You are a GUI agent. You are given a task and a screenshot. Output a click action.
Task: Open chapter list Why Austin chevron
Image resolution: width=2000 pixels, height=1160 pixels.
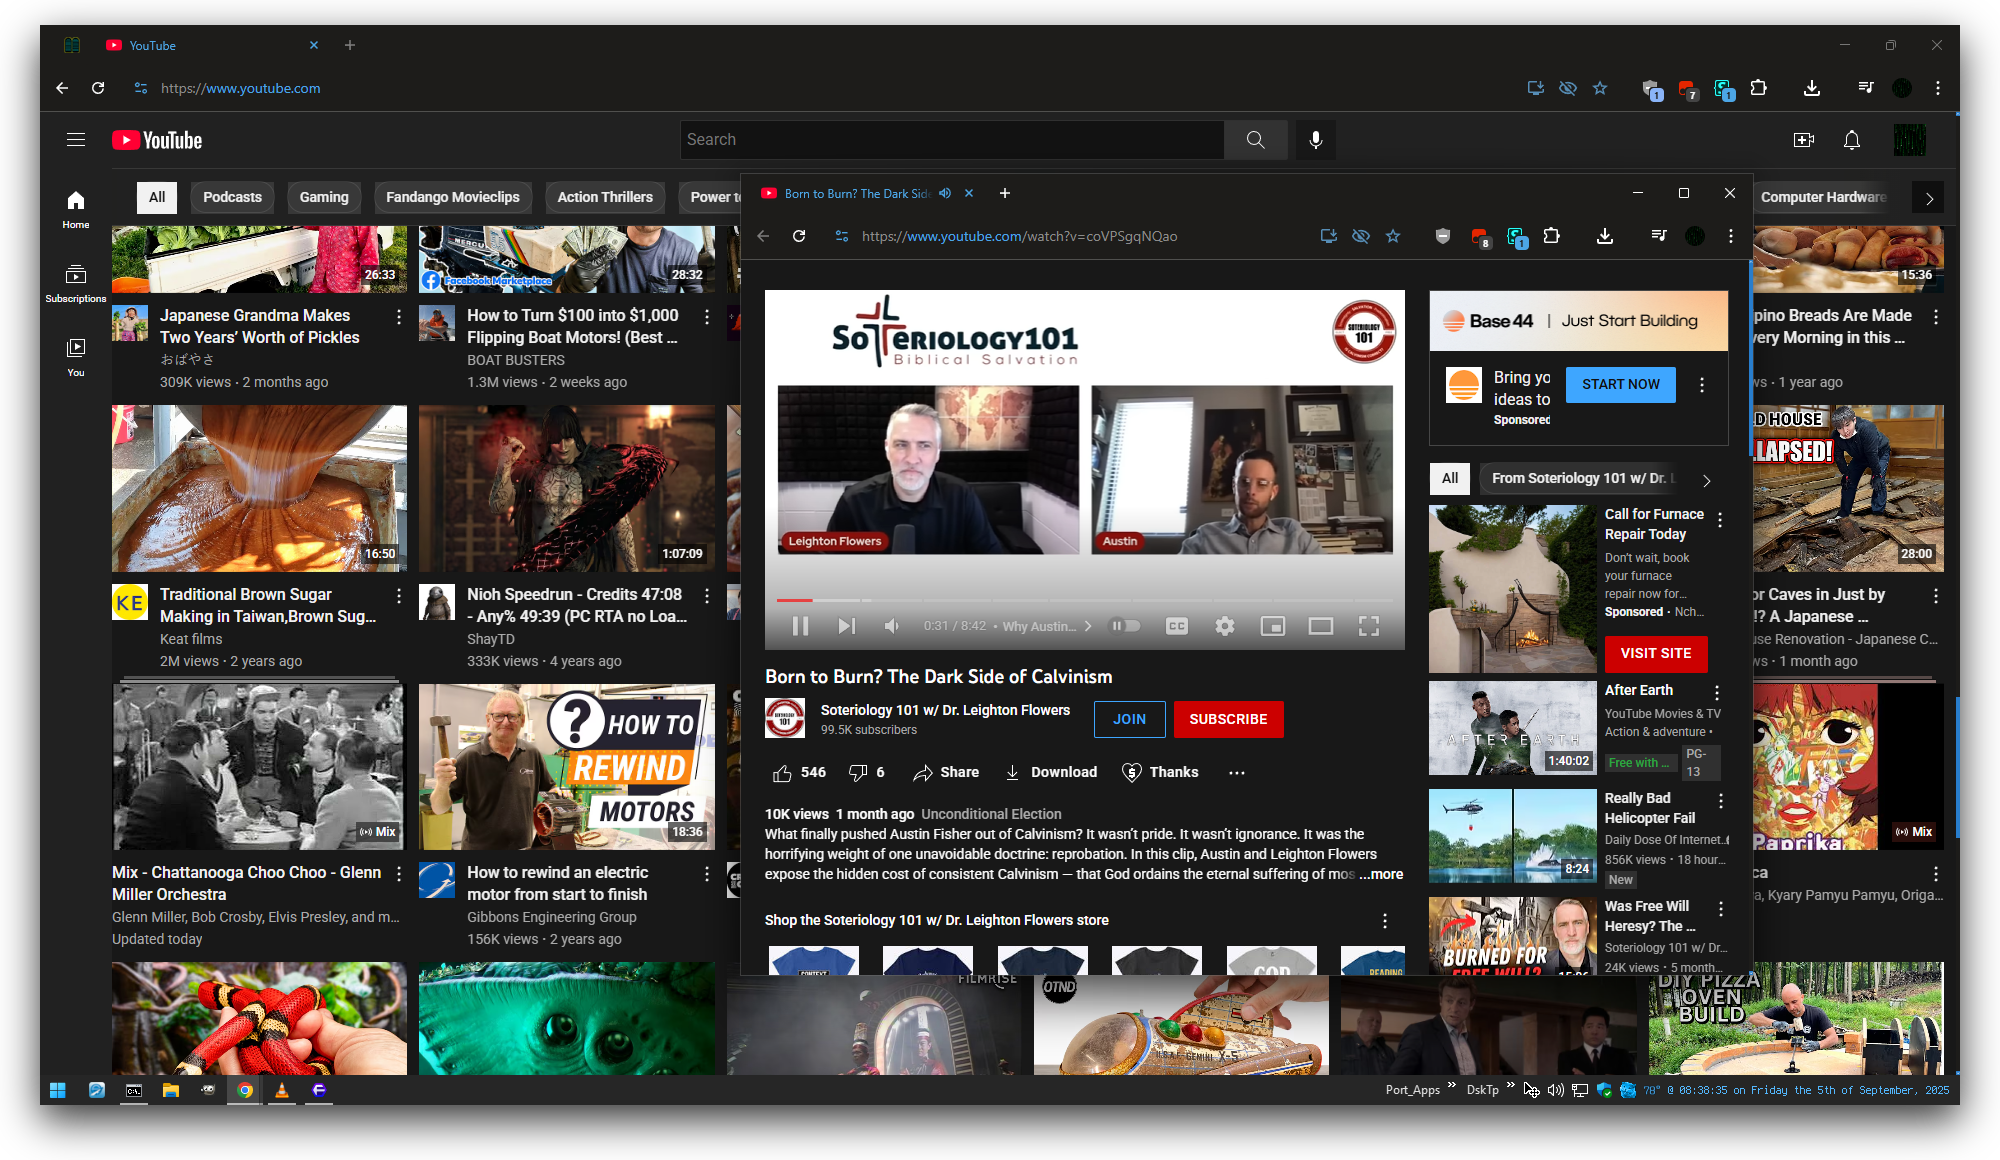click(1088, 626)
